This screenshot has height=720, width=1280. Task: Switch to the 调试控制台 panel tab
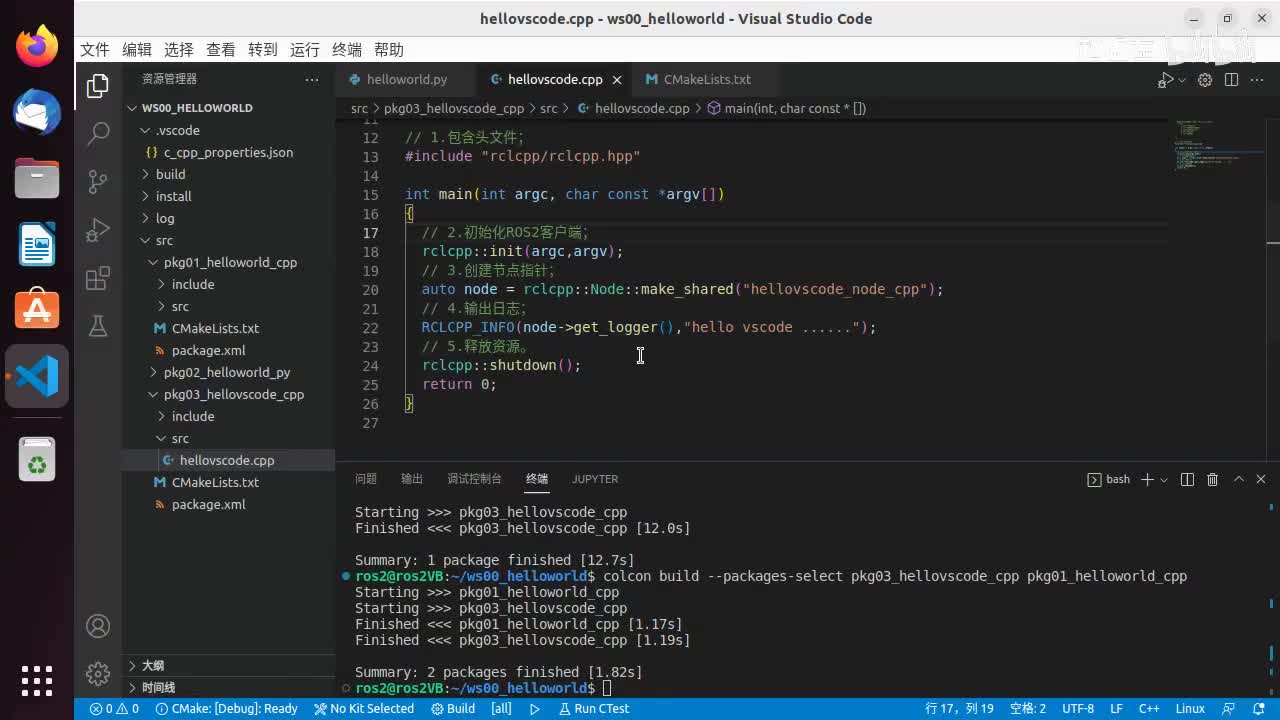click(474, 479)
